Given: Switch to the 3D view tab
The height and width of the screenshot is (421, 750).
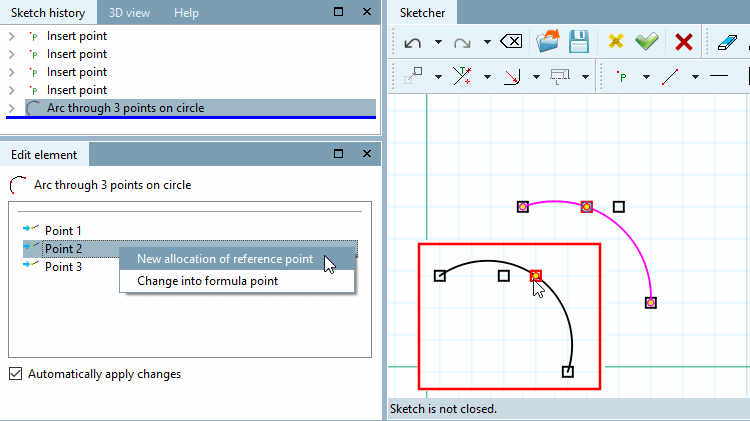Looking at the screenshot, I should pos(129,13).
